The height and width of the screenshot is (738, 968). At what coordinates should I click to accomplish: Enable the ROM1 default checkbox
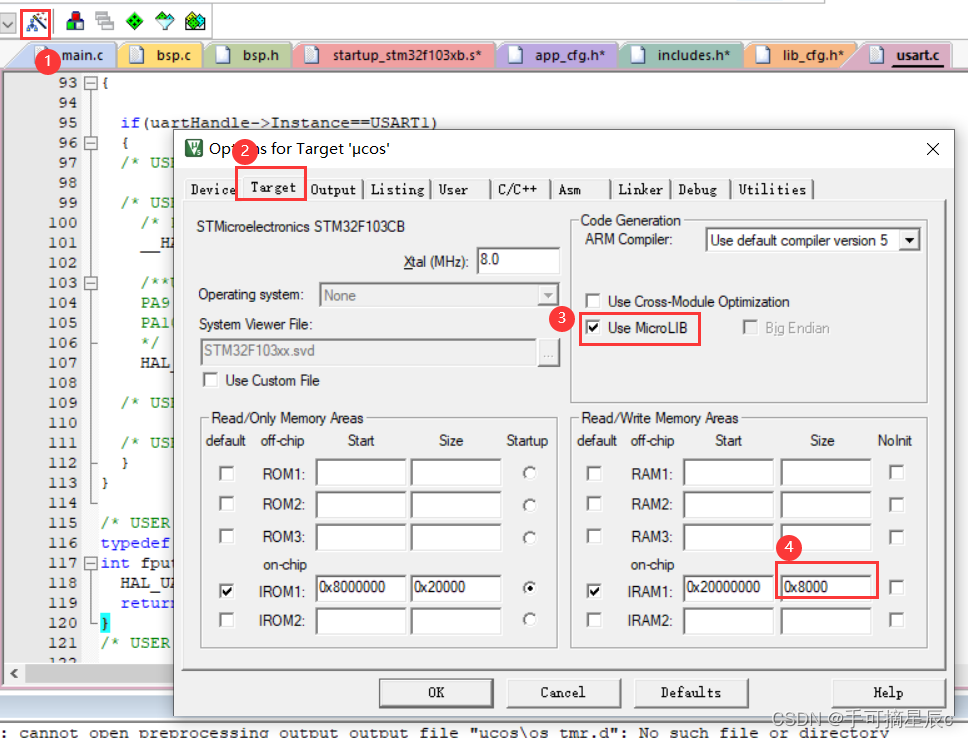coord(227,474)
